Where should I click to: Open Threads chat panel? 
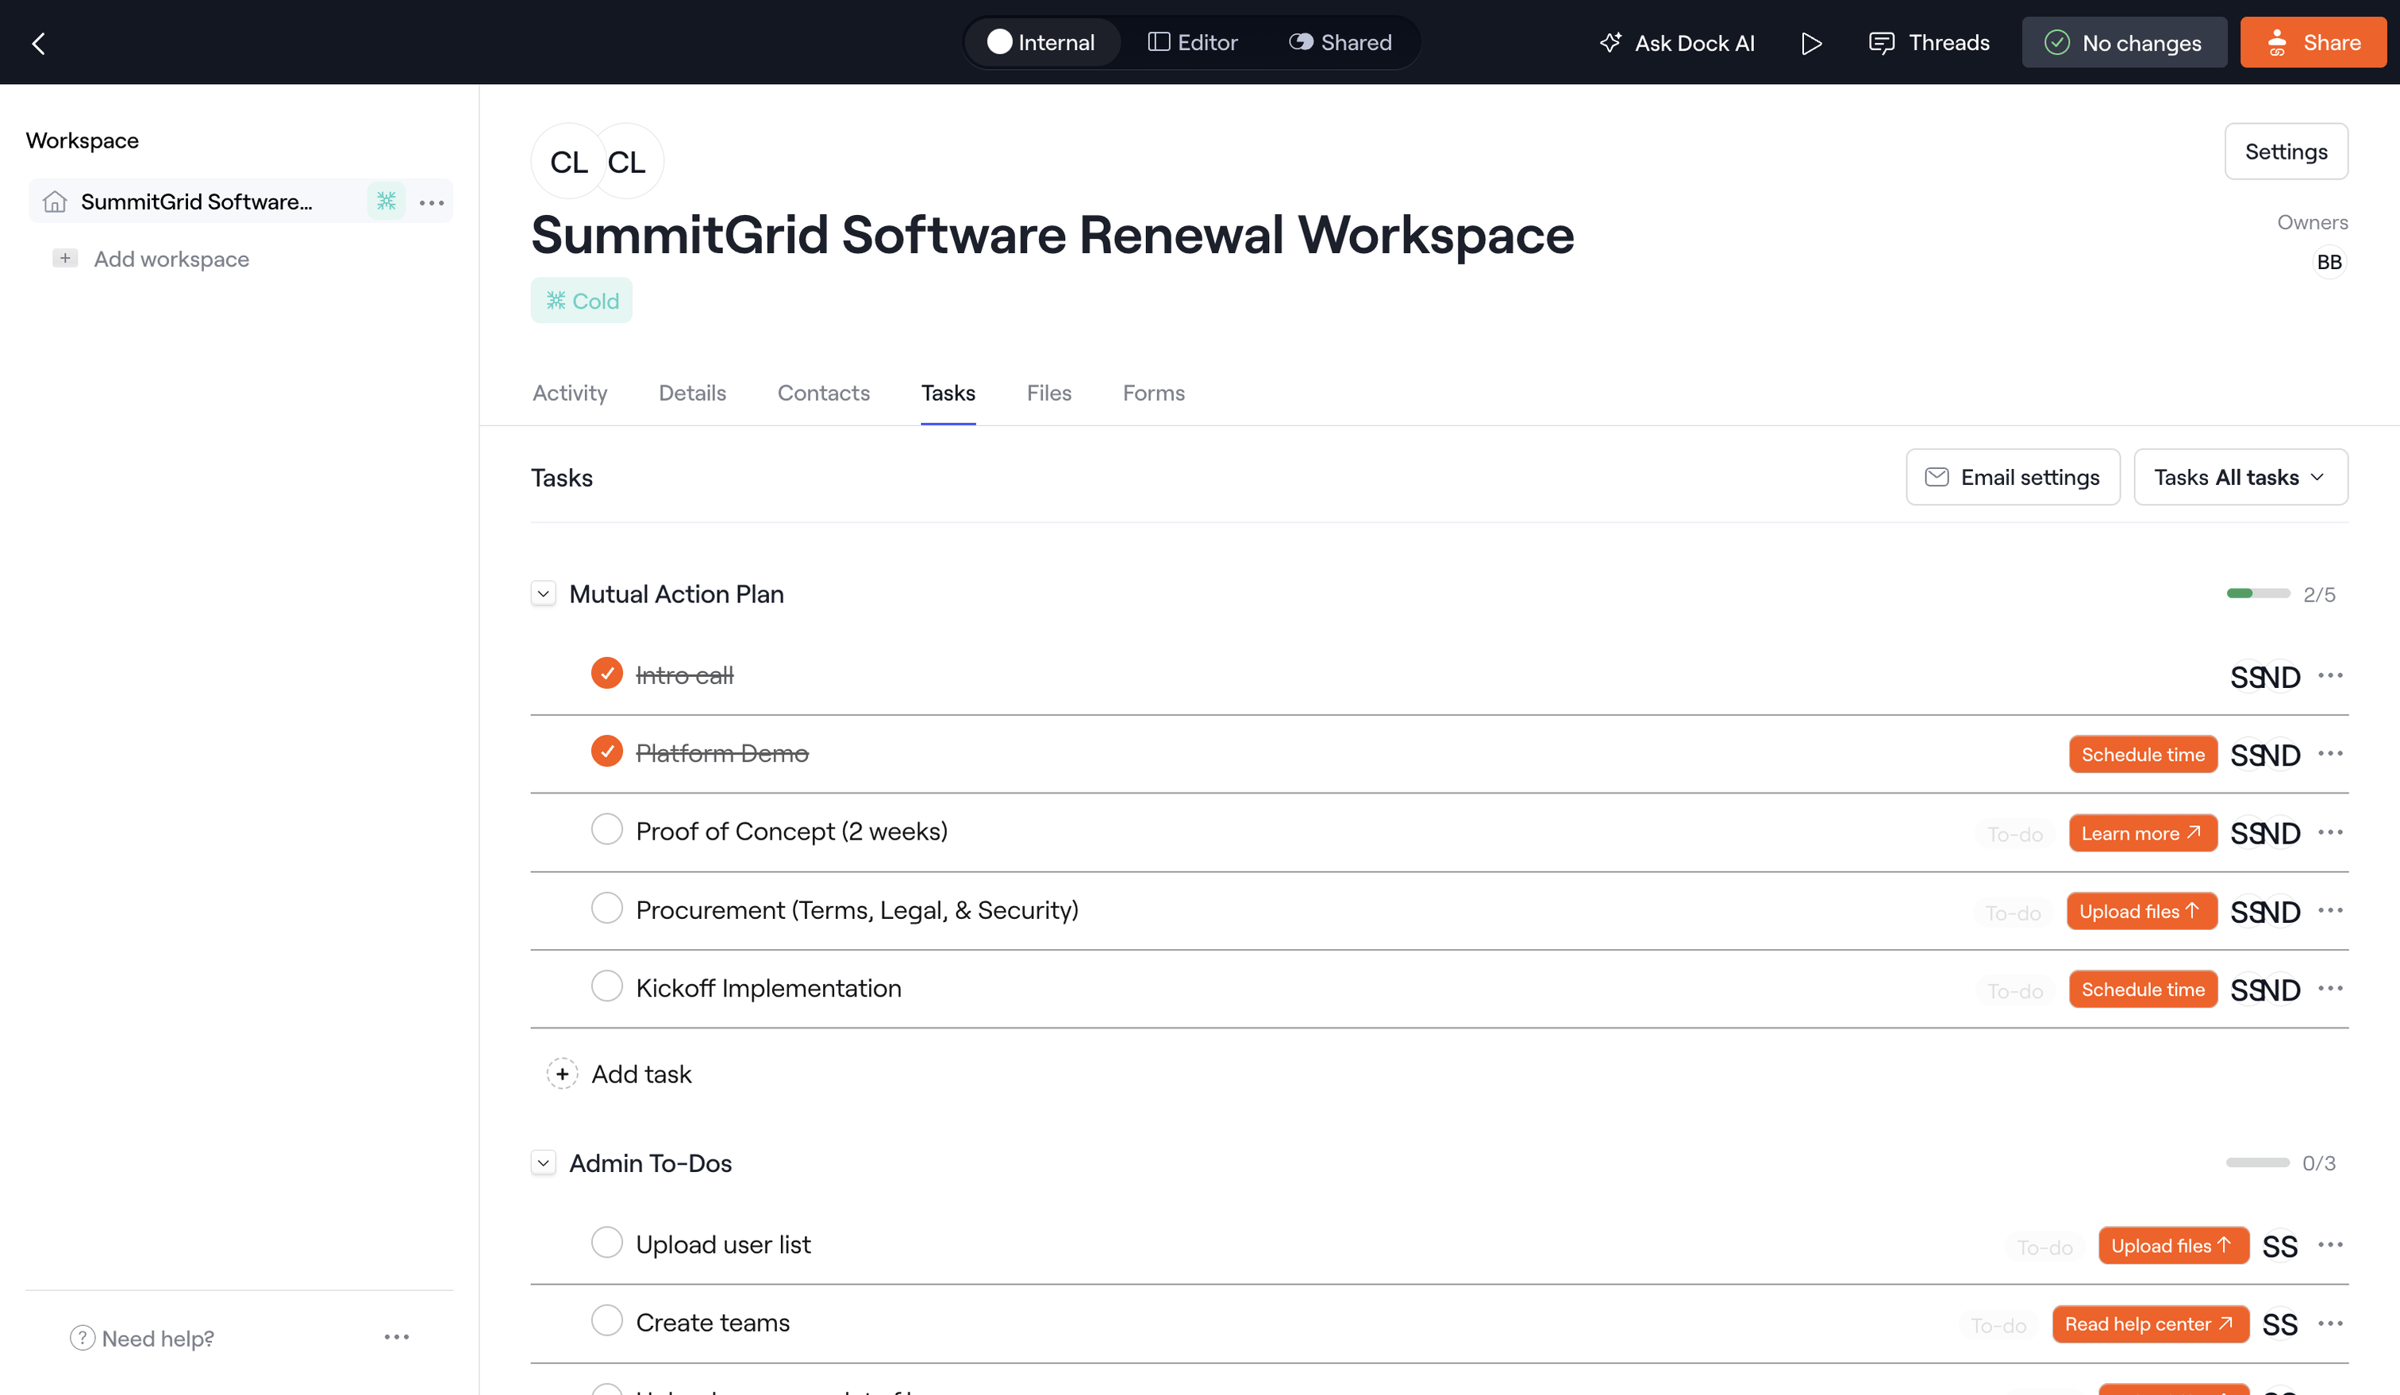click(x=1929, y=43)
